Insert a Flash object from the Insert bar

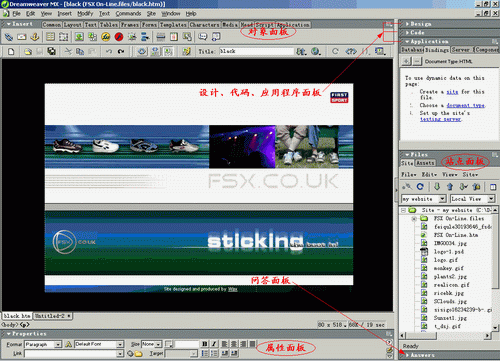(119, 37)
